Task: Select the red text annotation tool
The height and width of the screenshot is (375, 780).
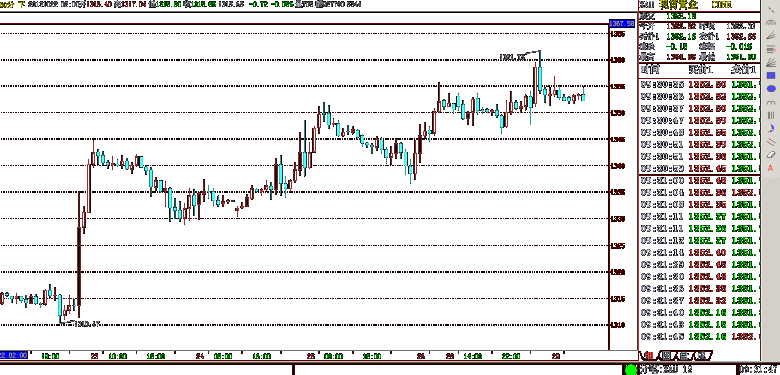Action: [771, 168]
